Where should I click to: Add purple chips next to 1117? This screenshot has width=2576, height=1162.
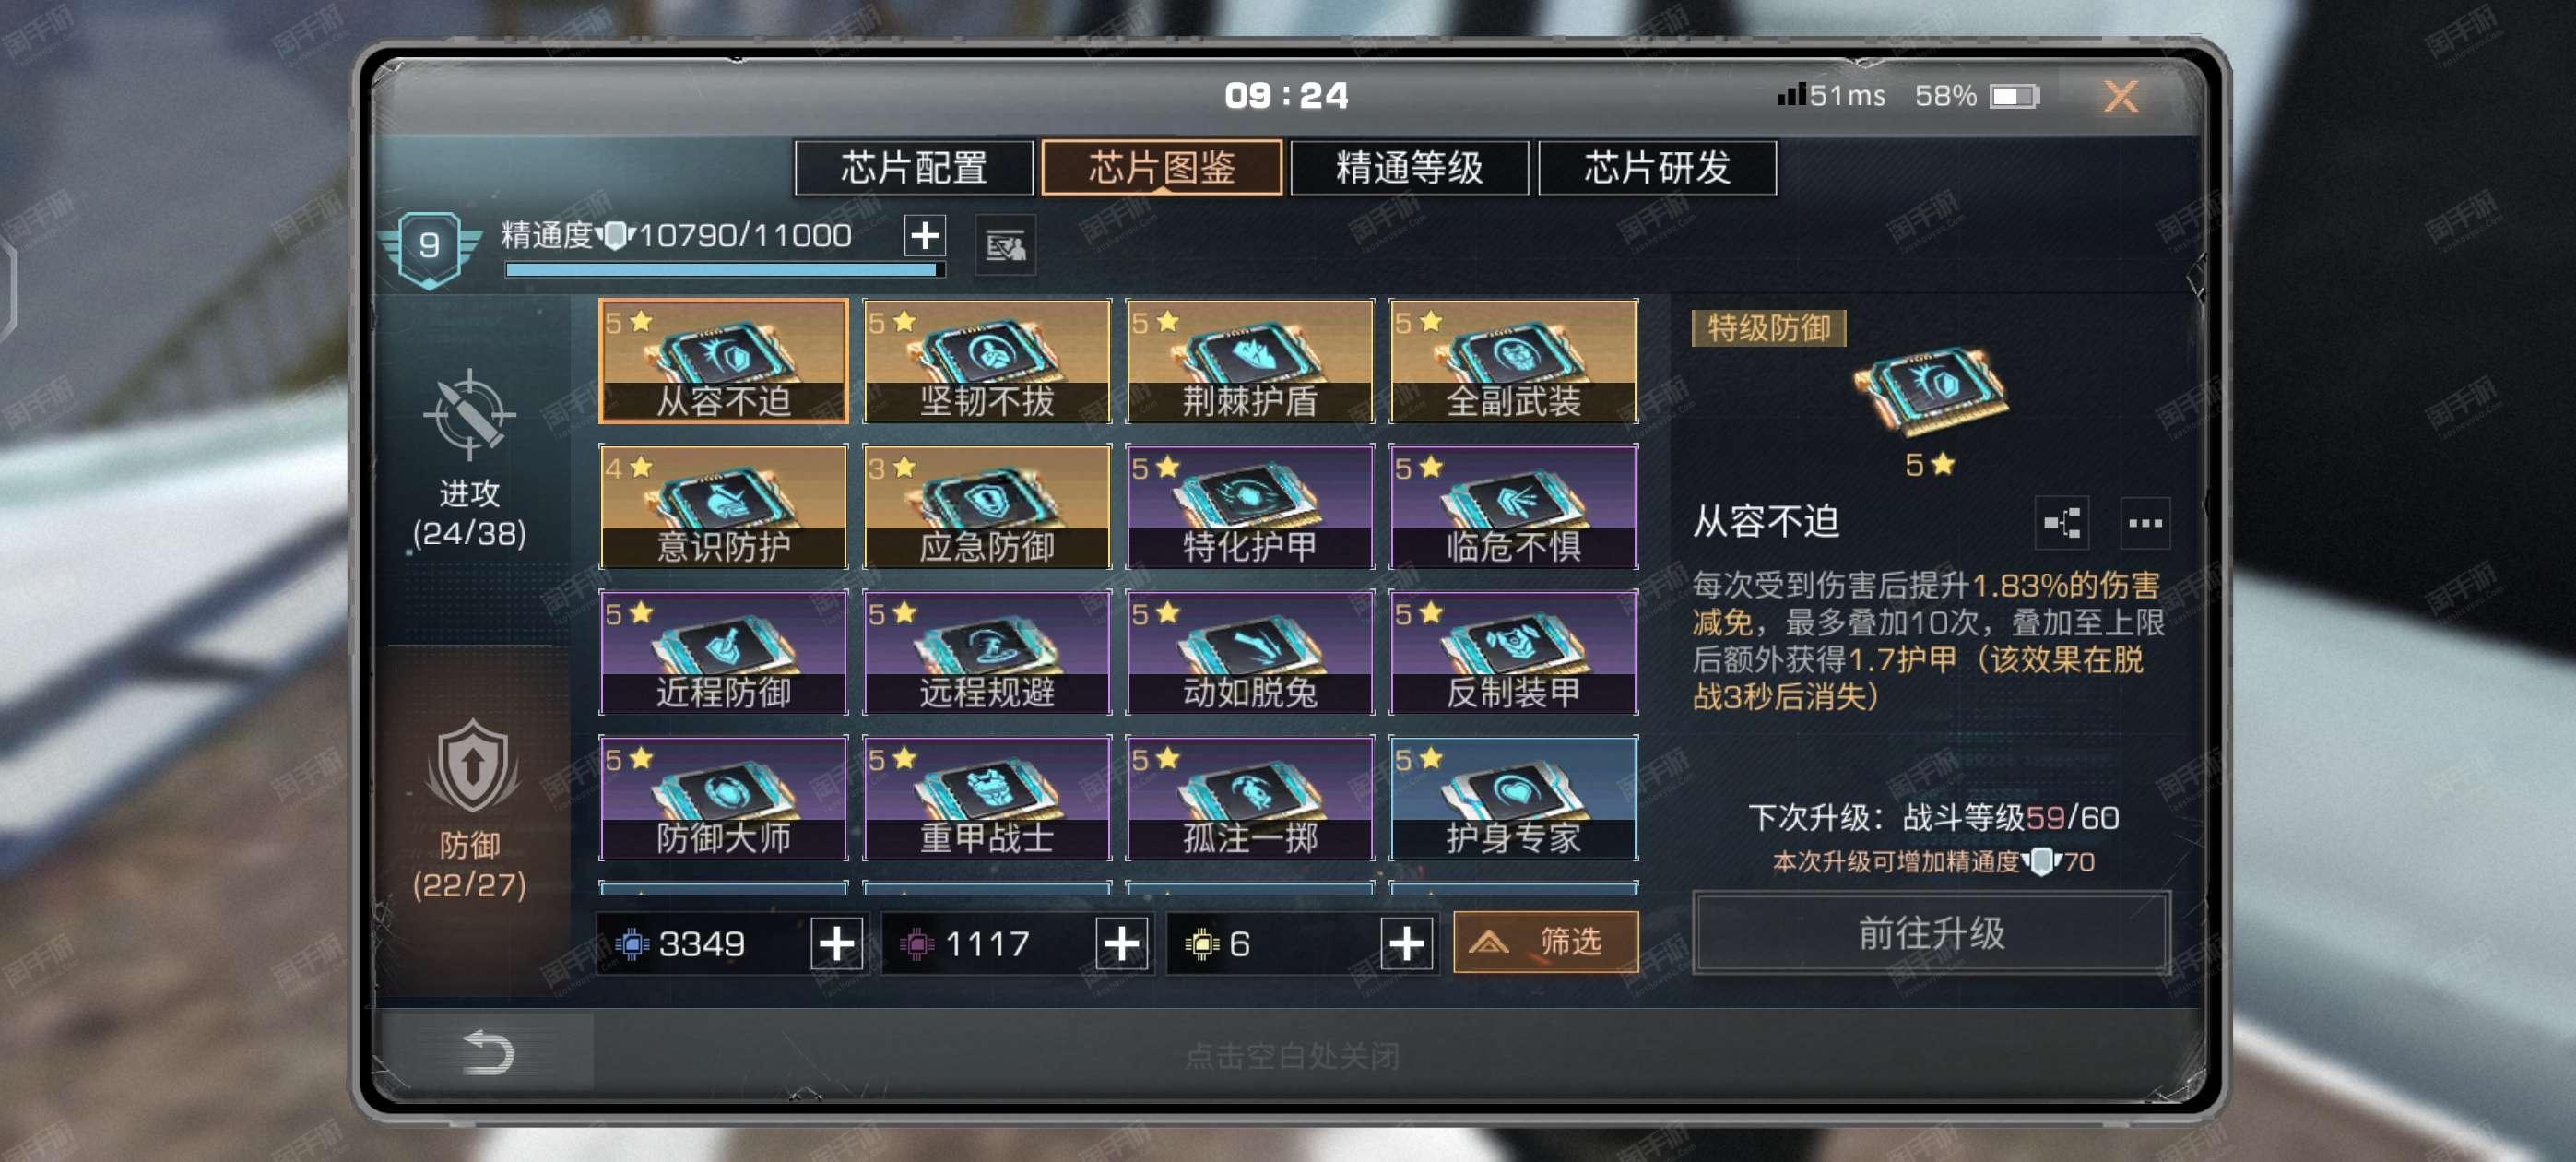pos(1121,942)
